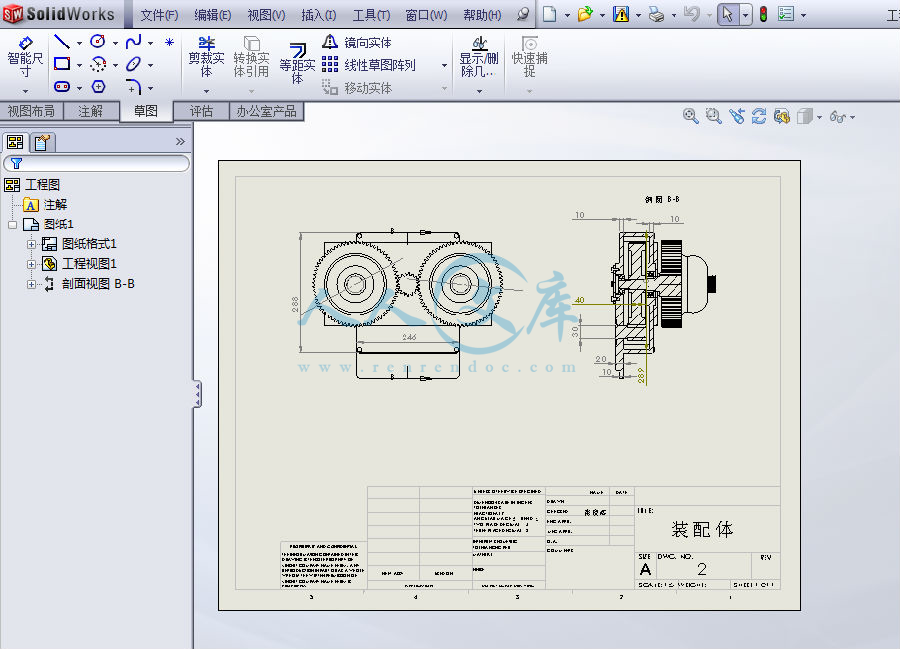This screenshot has width=900, height=649.
Task: Open the PropertyManager tab
Action: pos(41,142)
